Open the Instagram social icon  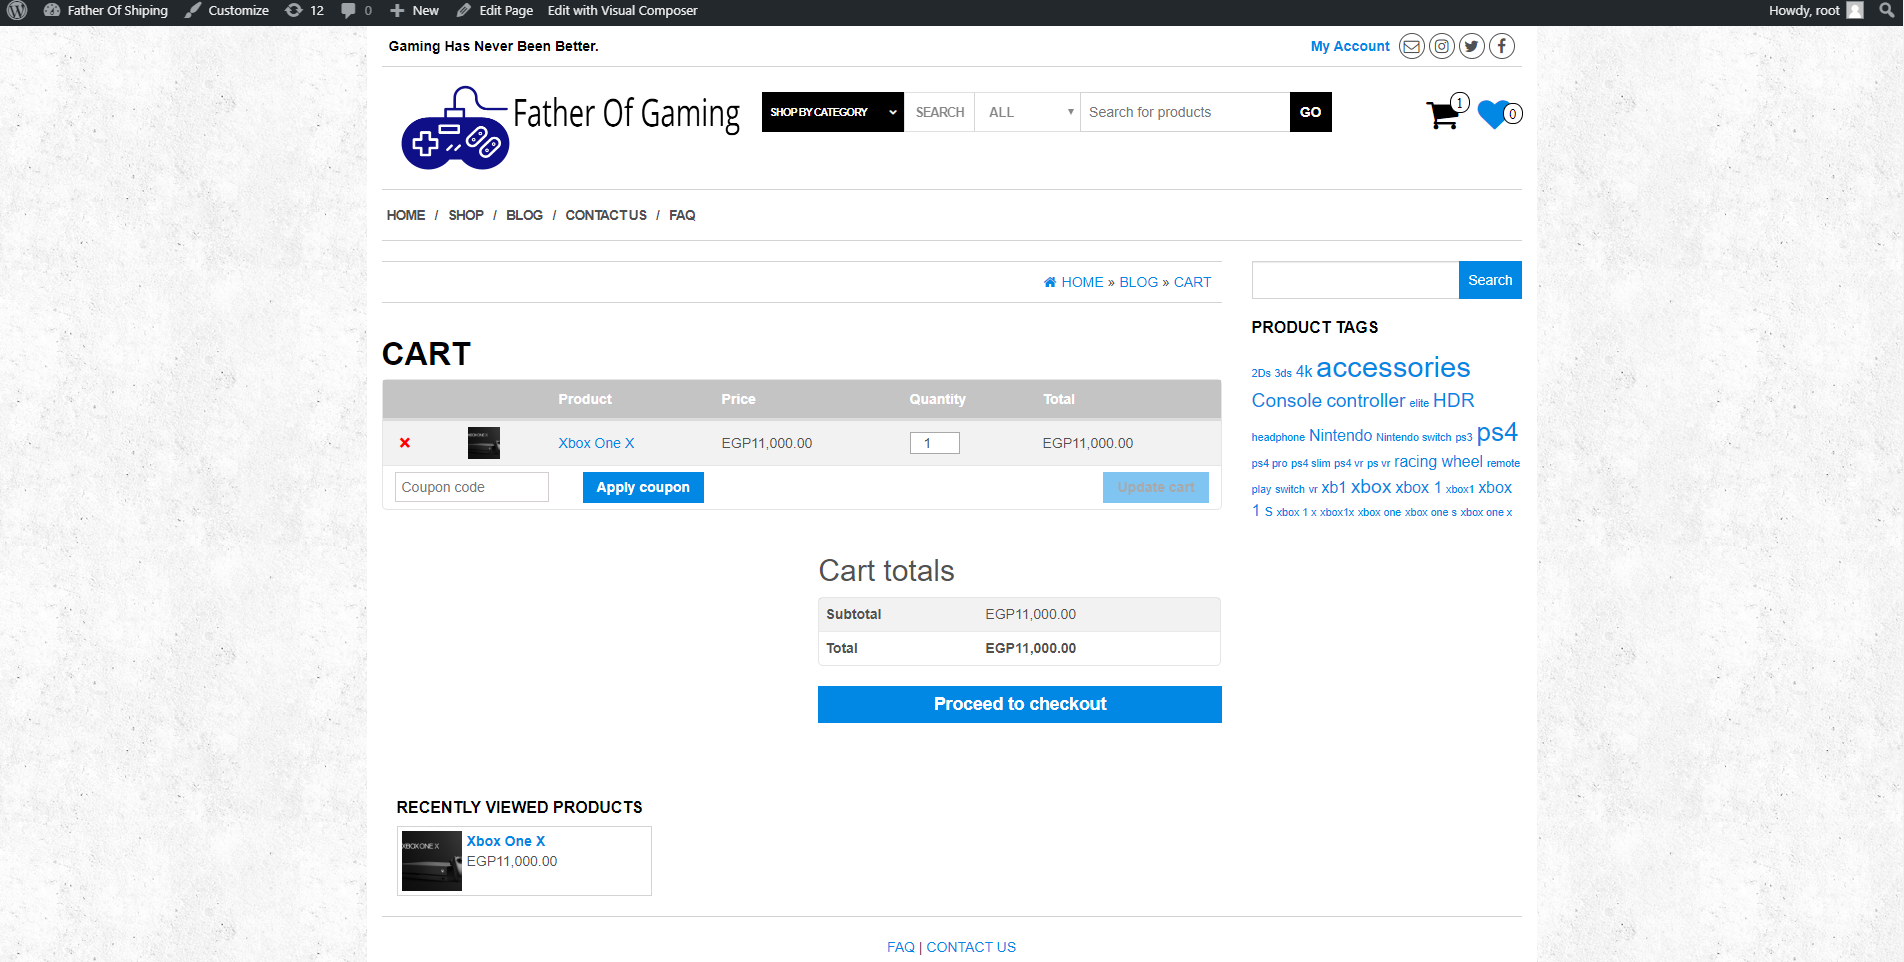[x=1441, y=46]
